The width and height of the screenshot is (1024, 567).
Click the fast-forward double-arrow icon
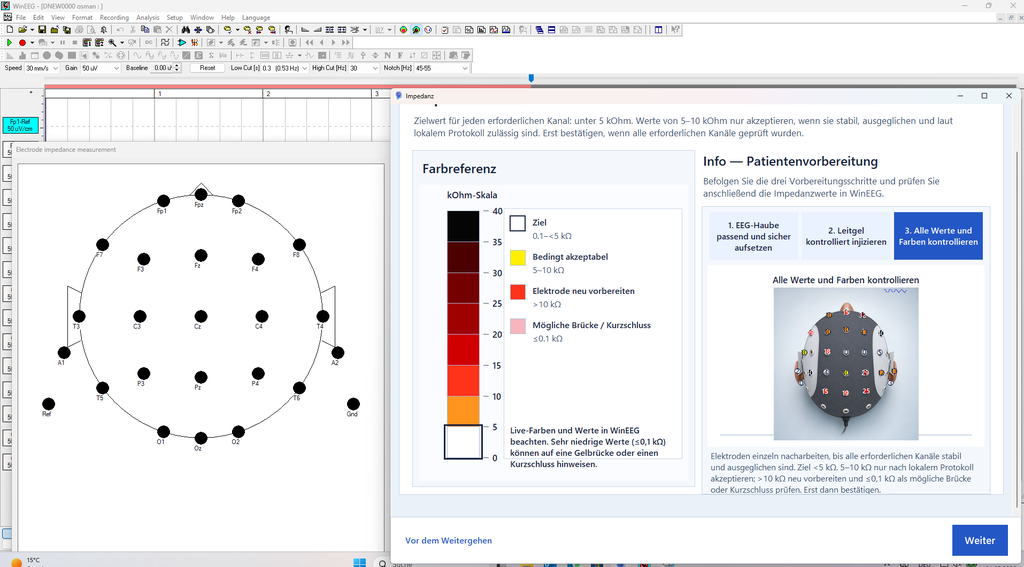pyautogui.click(x=345, y=42)
